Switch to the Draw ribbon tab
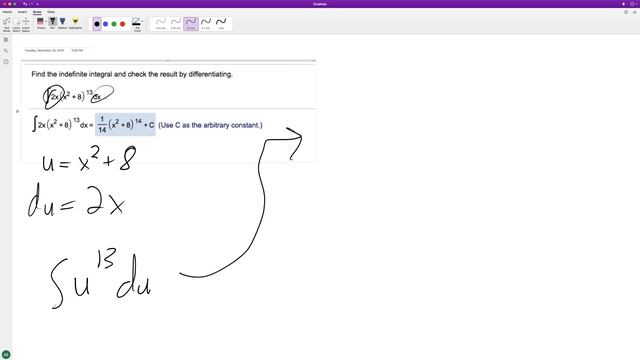 [x=37, y=12]
